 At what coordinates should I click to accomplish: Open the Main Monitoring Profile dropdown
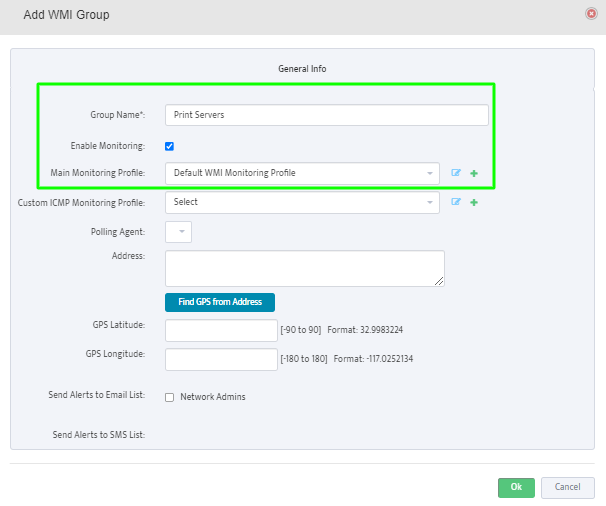click(x=302, y=173)
